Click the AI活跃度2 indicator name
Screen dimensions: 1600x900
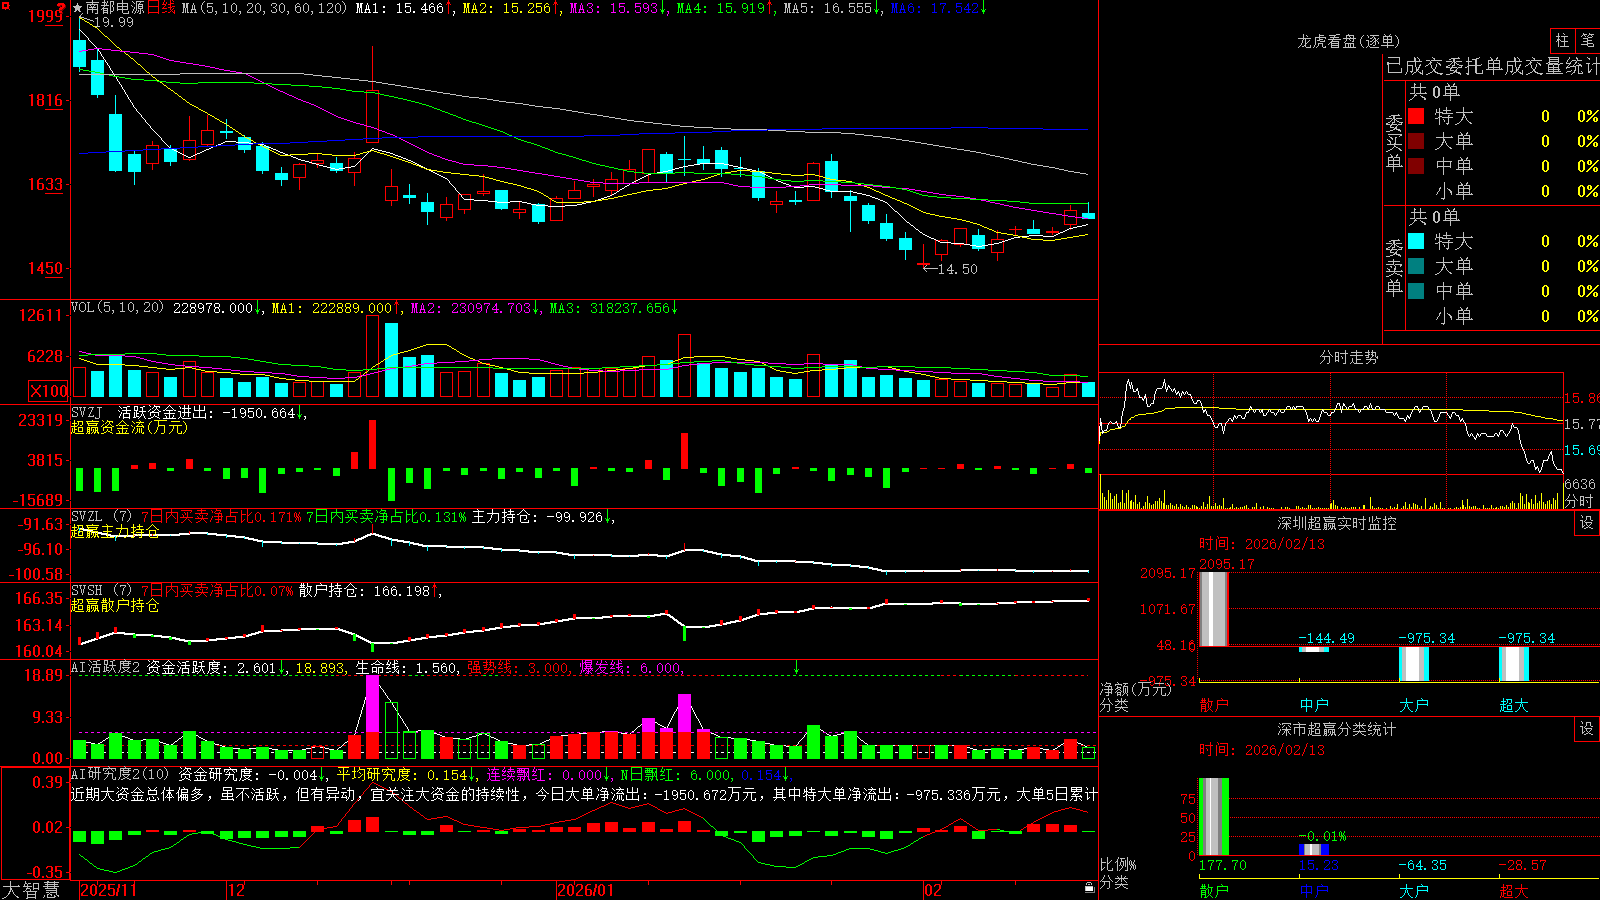[x=106, y=667]
